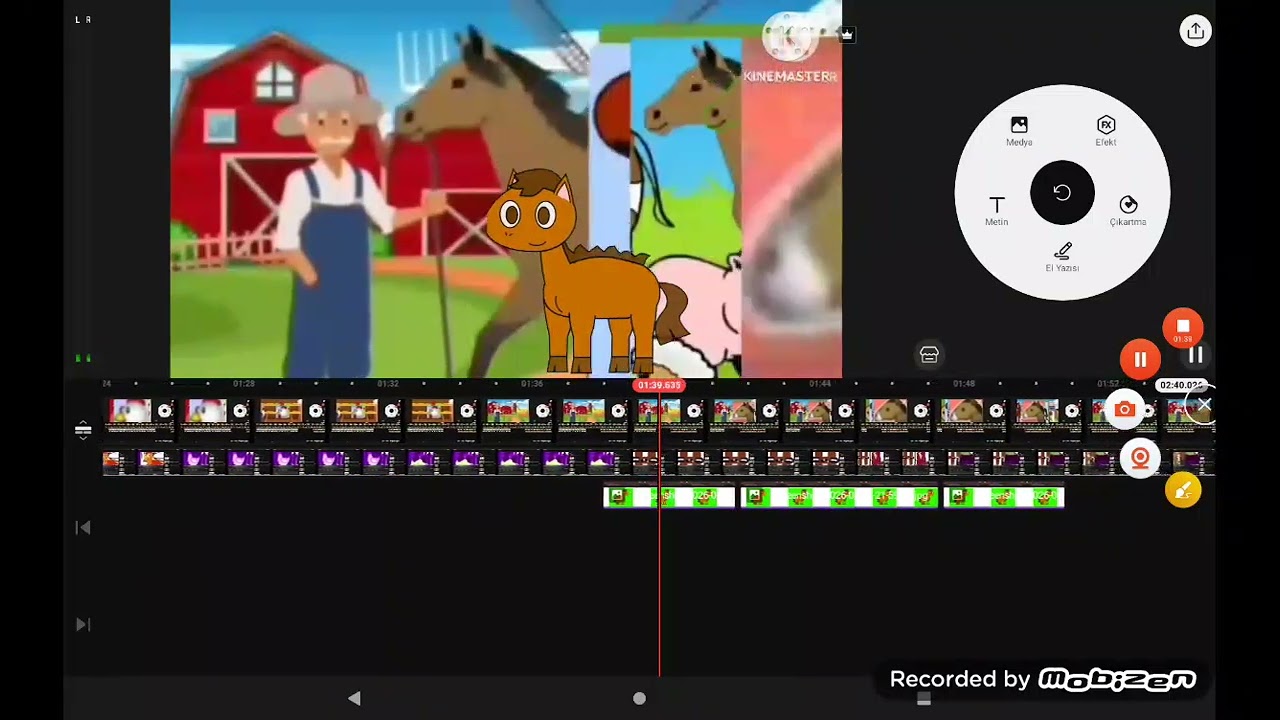Tap the center undo wheel button
The height and width of the screenshot is (720, 1280).
[1062, 193]
